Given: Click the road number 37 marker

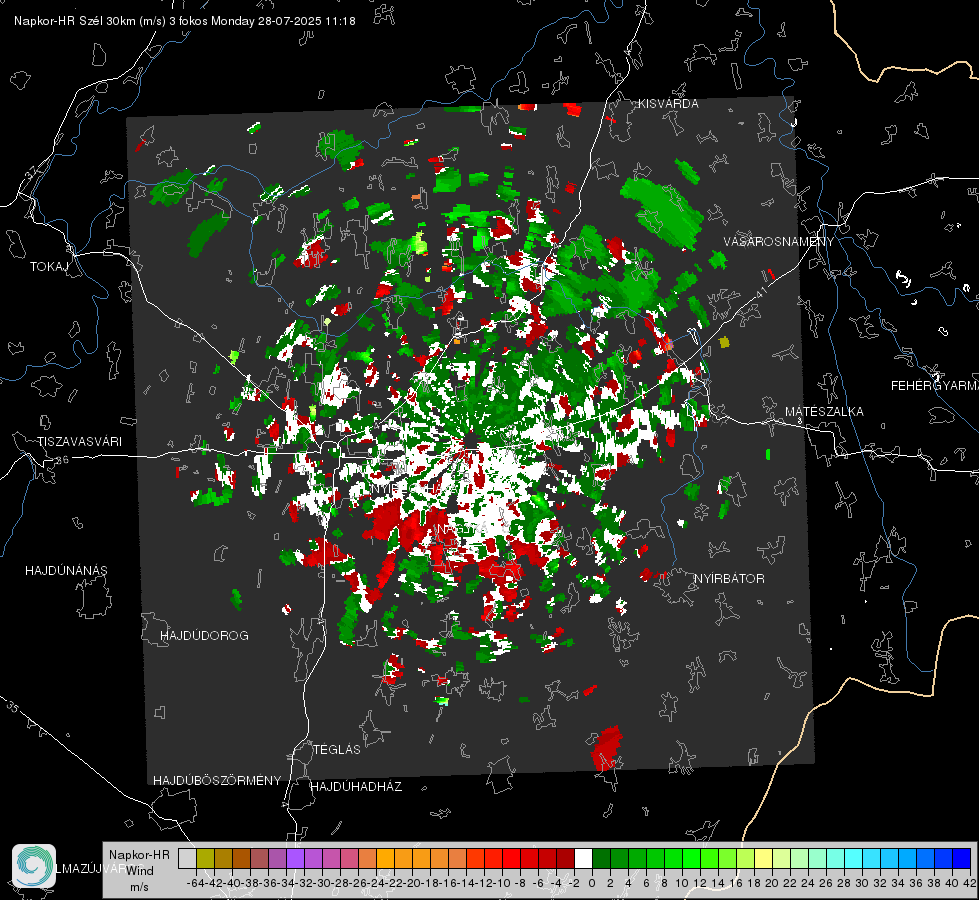Looking at the screenshot, I should [32, 173].
